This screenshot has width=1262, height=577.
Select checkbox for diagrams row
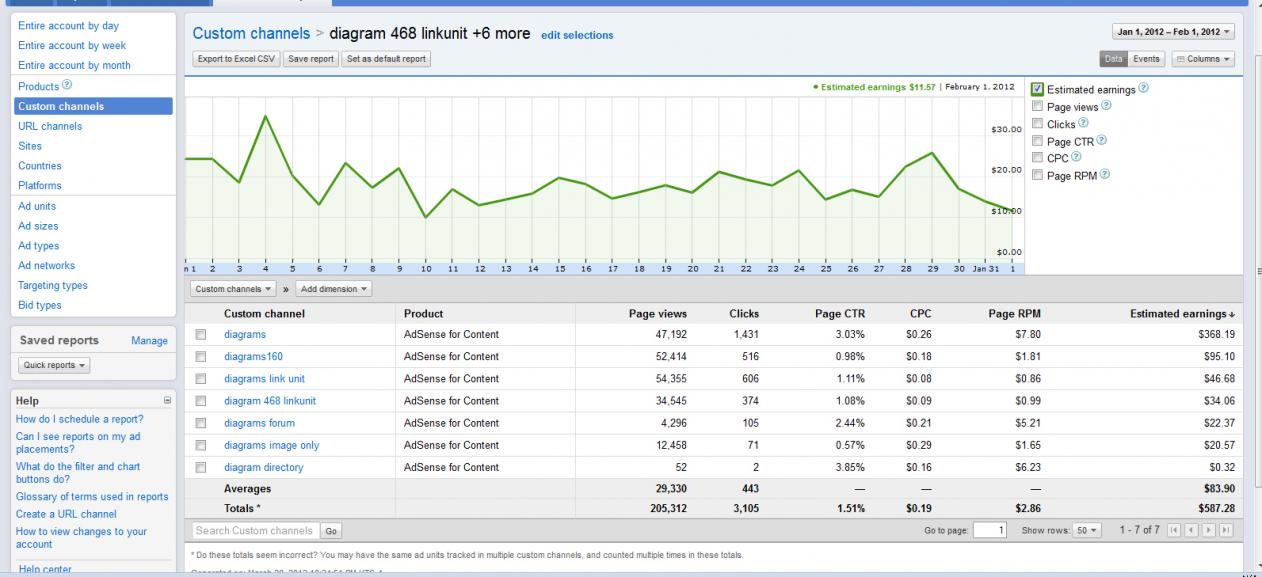(202, 335)
